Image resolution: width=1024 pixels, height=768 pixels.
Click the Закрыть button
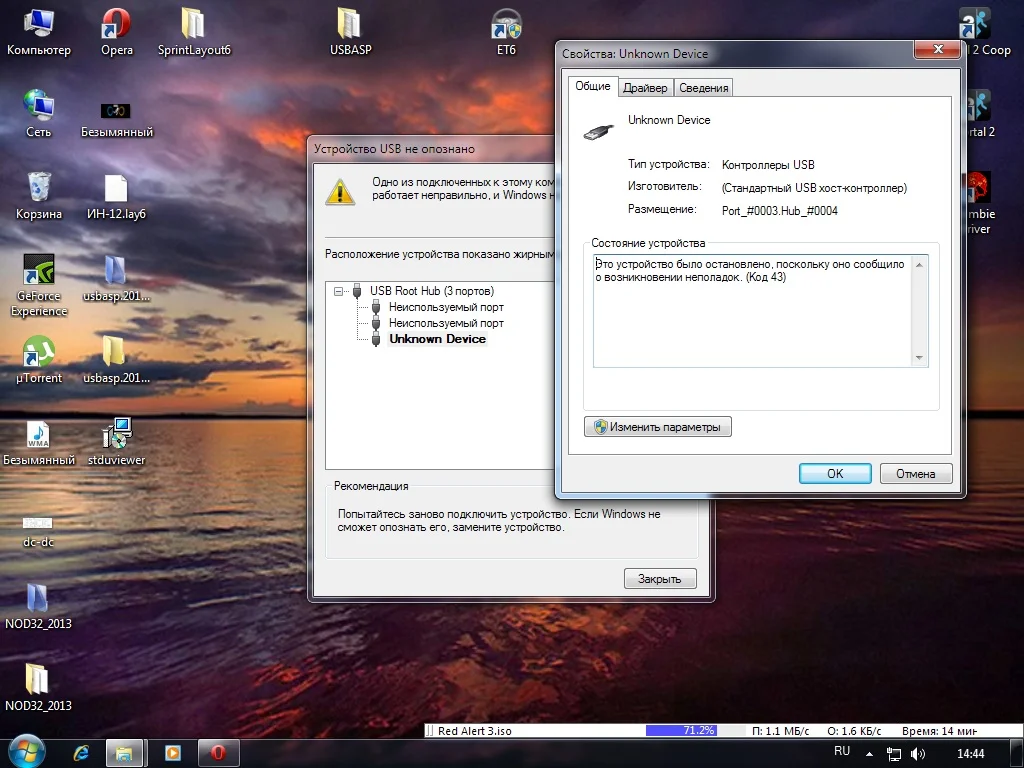click(x=660, y=579)
